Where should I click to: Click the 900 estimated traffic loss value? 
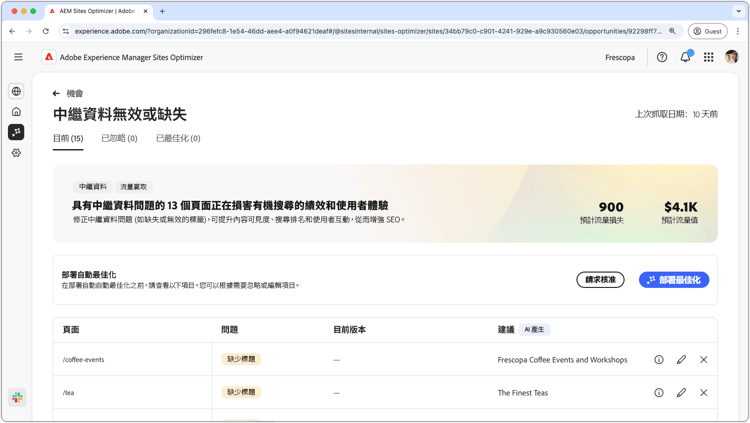(x=611, y=207)
